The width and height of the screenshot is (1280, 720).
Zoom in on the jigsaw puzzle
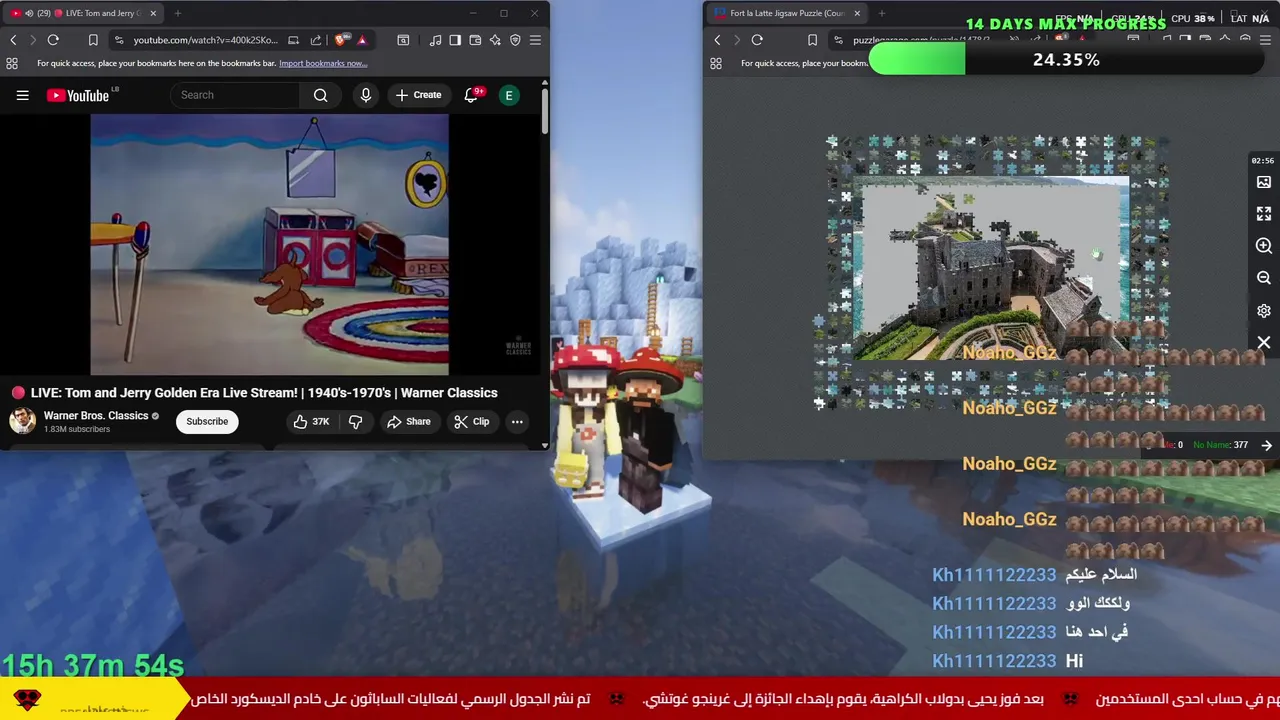tap(1264, 246)
